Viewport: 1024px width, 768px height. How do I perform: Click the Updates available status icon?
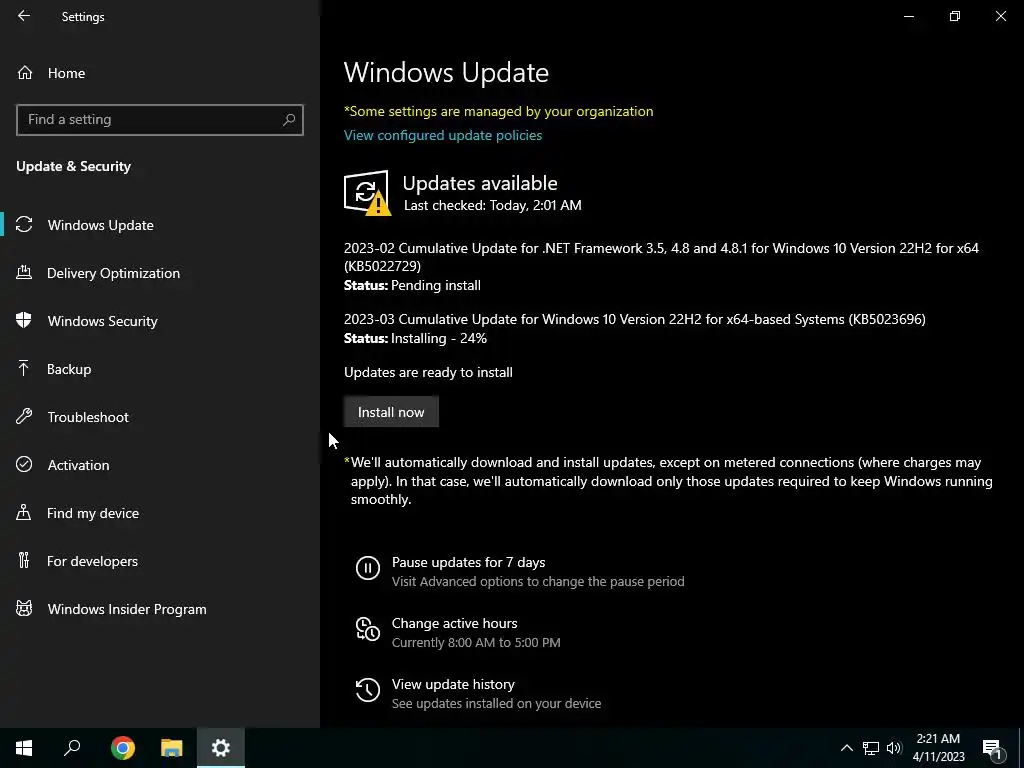(x=367, y=193)
